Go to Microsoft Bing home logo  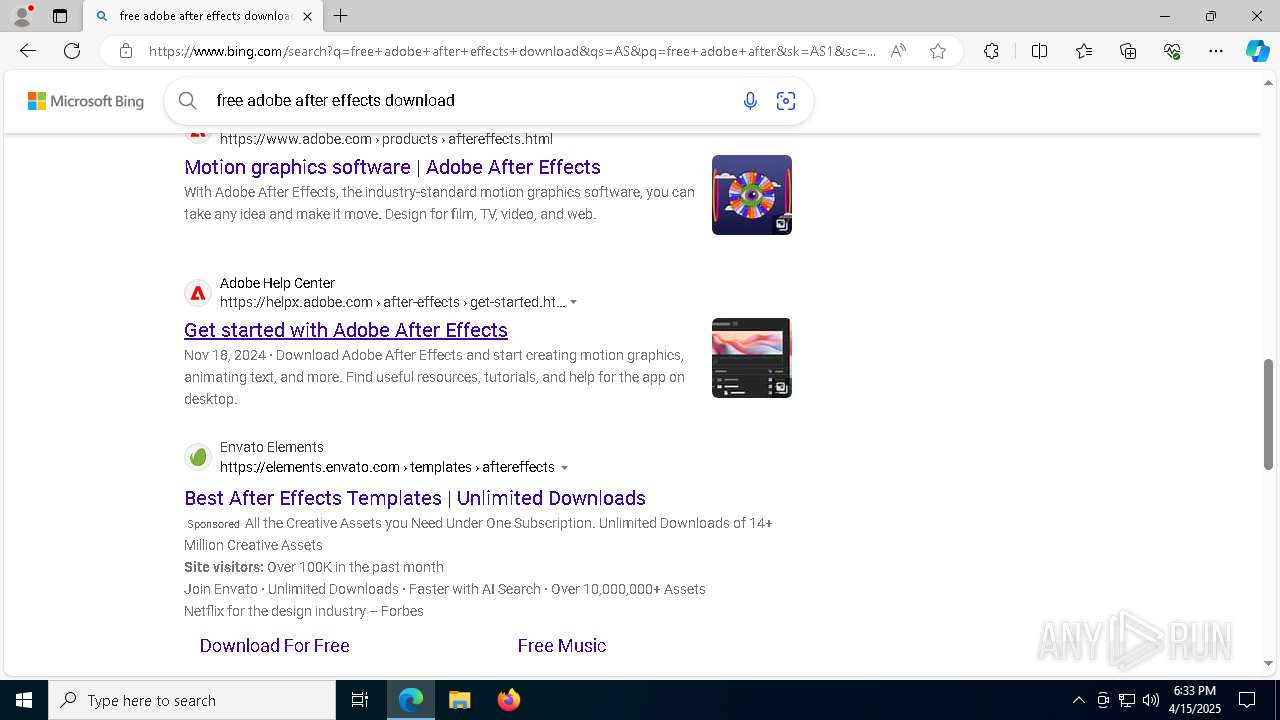[86, 101]
